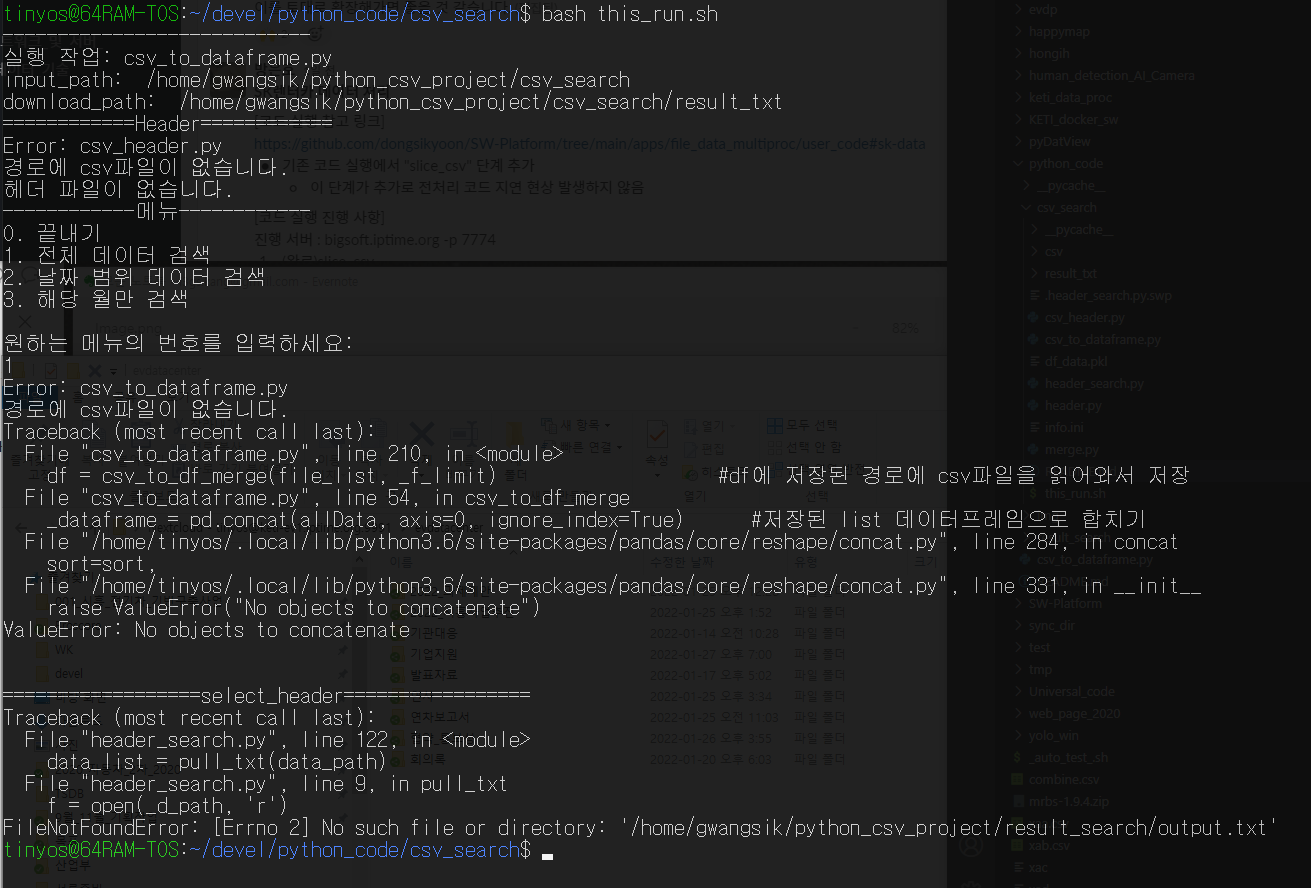Click the shell icon of _auto_test_.sh
Image resolution: width=1311 pixels, height=888 pixels.
[x=1018, y=757]
